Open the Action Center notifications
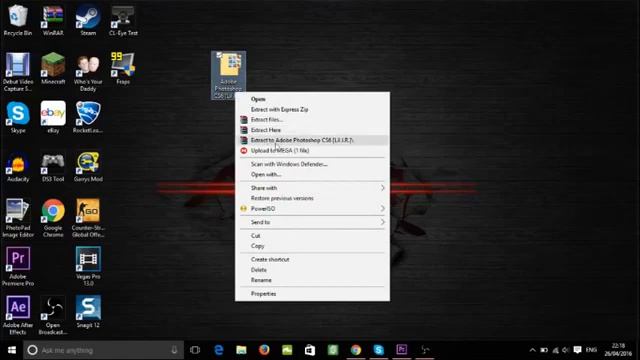 point(577,350)
